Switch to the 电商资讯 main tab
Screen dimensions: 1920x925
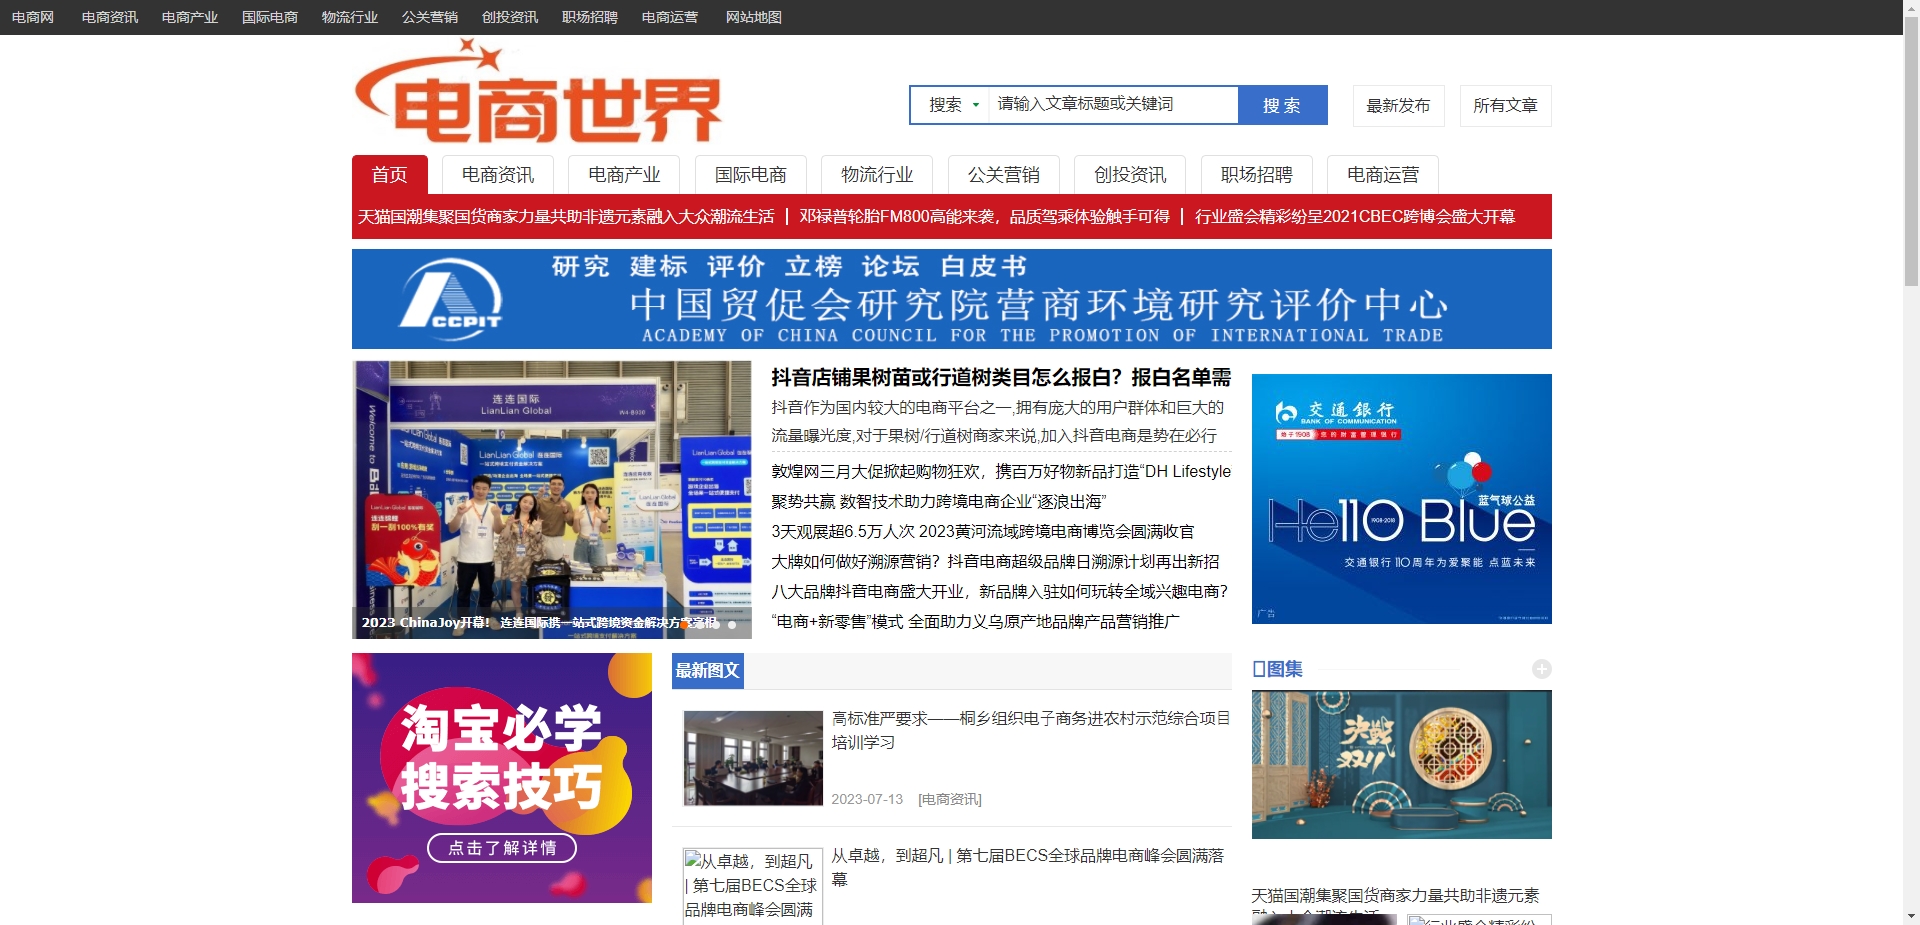498,175
